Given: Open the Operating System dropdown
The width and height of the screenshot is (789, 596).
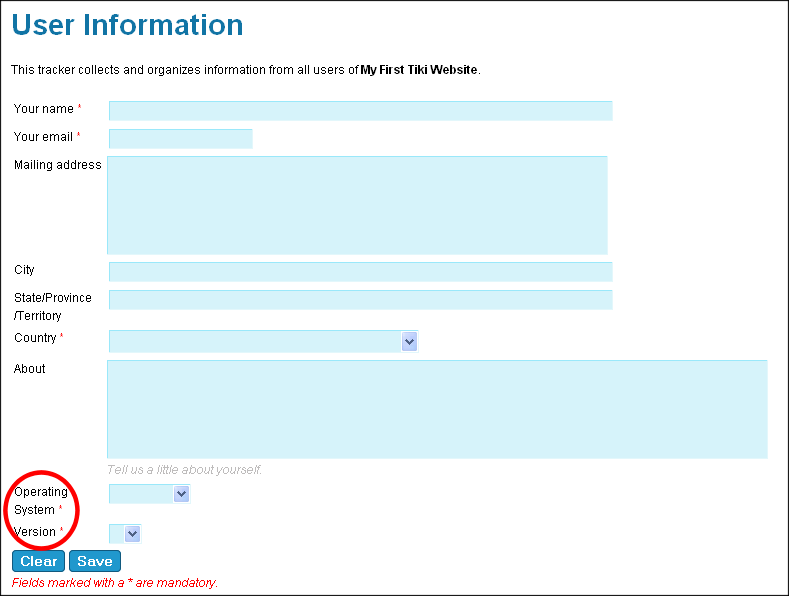Looking at the screenshot, I should [x=149, y=494].
